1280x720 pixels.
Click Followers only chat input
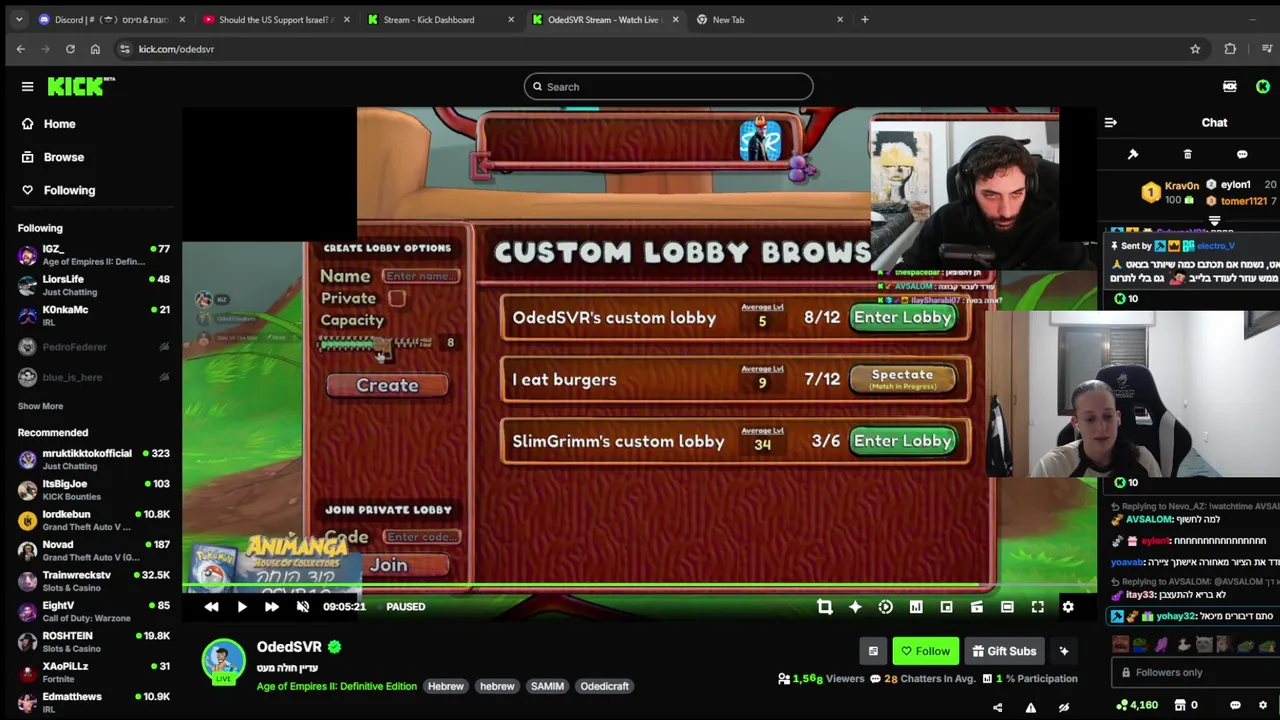pyautogui.click(x=1195, y=673)
